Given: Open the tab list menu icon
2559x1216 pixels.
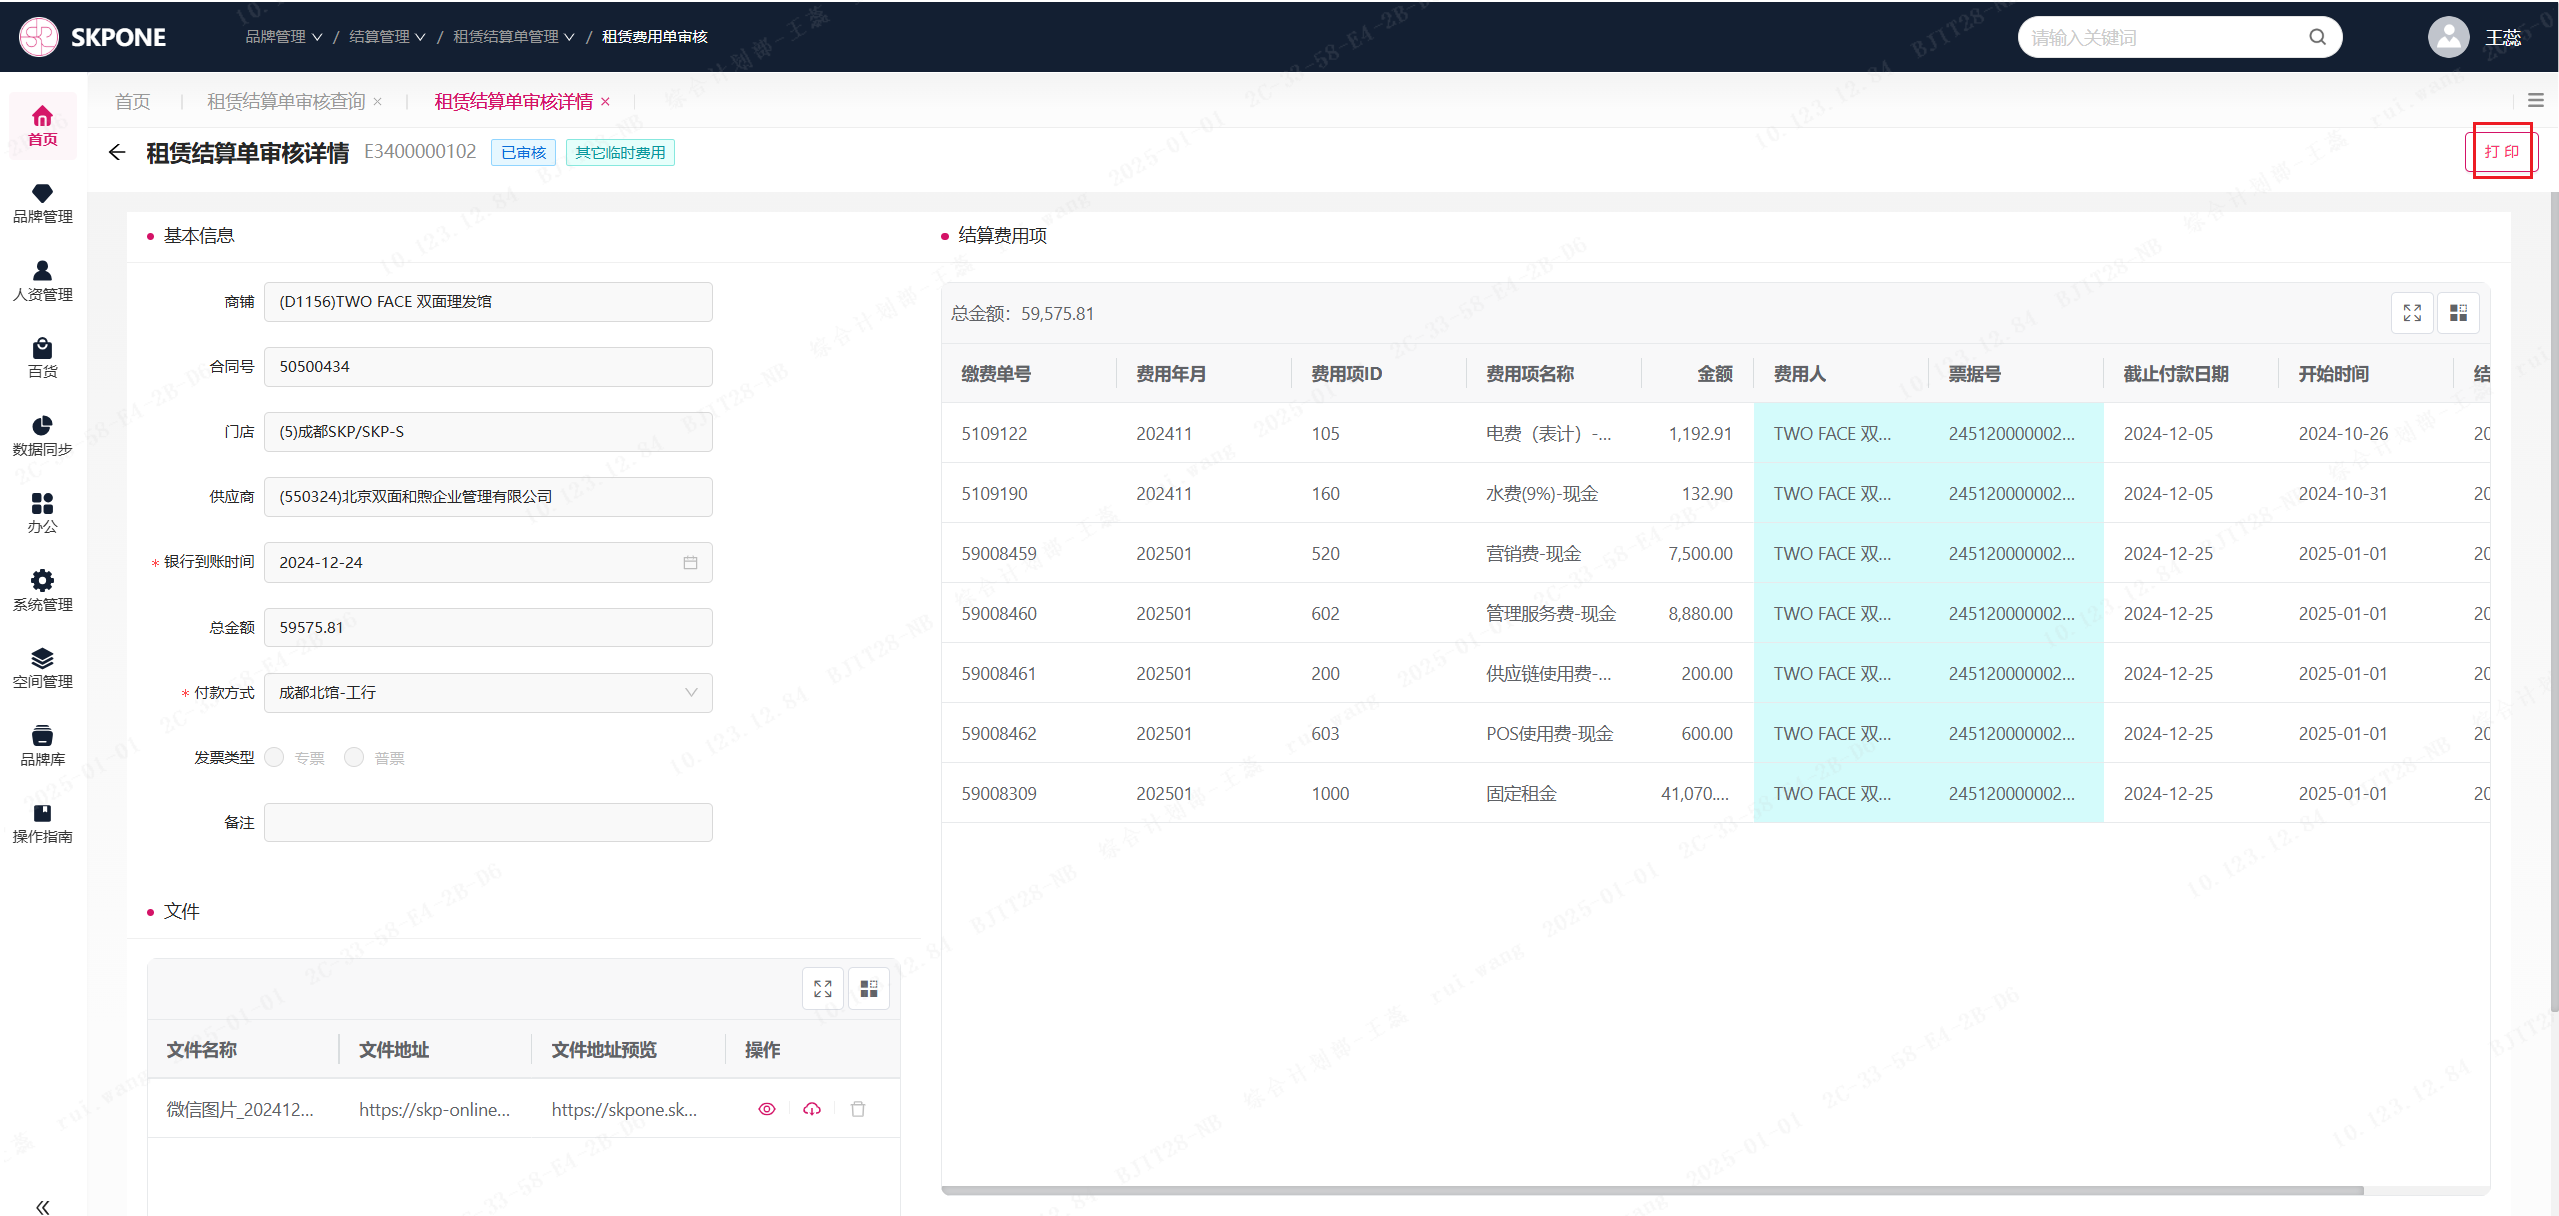Looking at the screenshot, I should click(2535, 100).
